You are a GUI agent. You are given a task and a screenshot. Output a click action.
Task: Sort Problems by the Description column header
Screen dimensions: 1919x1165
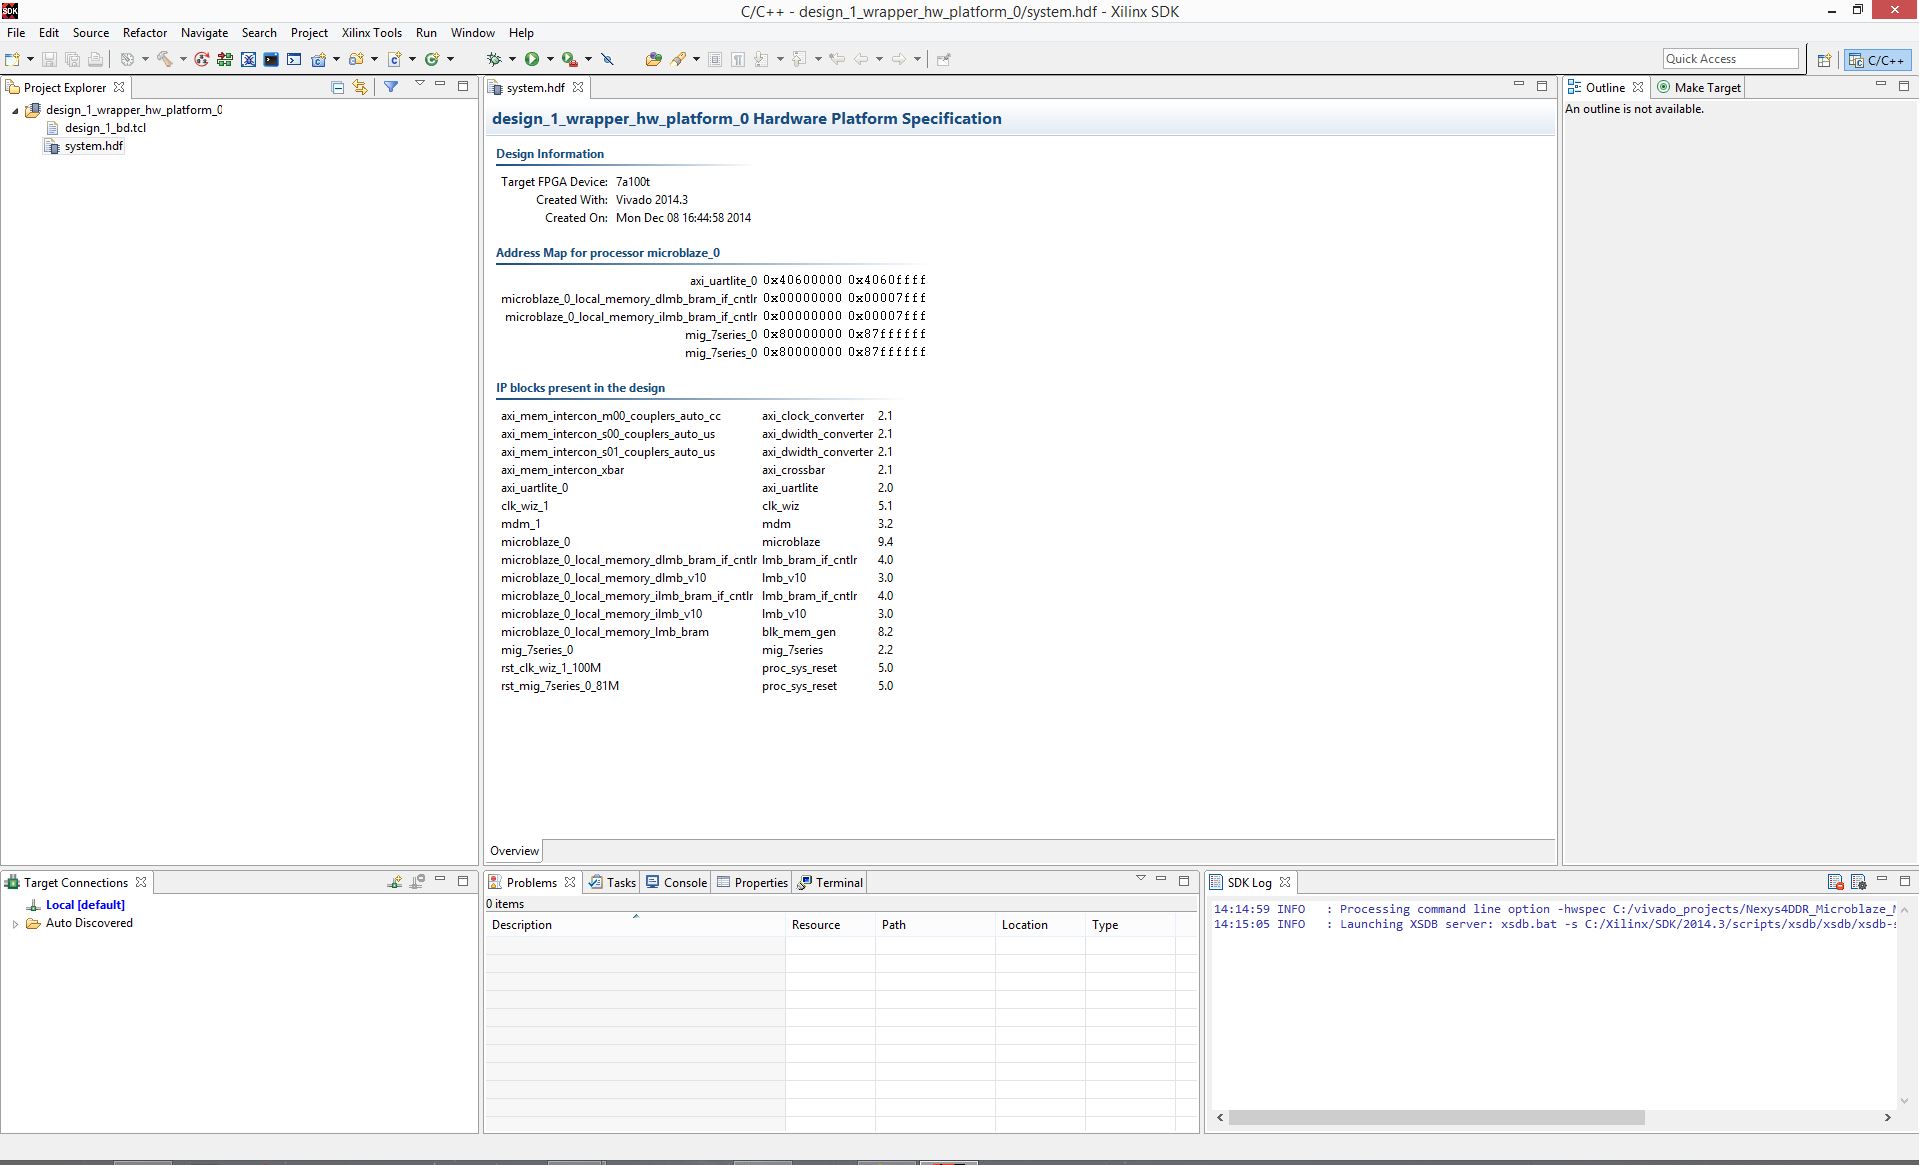635,925
